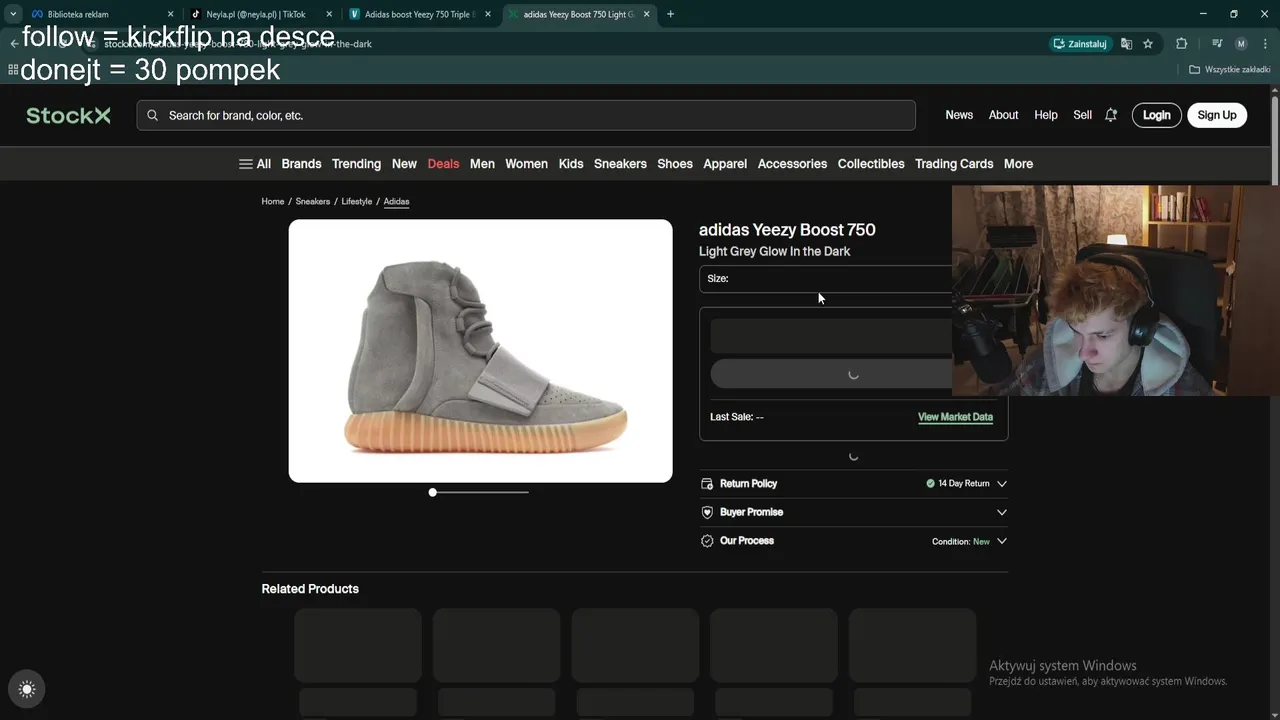Focus the search for brand field

(x=526, y=115)
